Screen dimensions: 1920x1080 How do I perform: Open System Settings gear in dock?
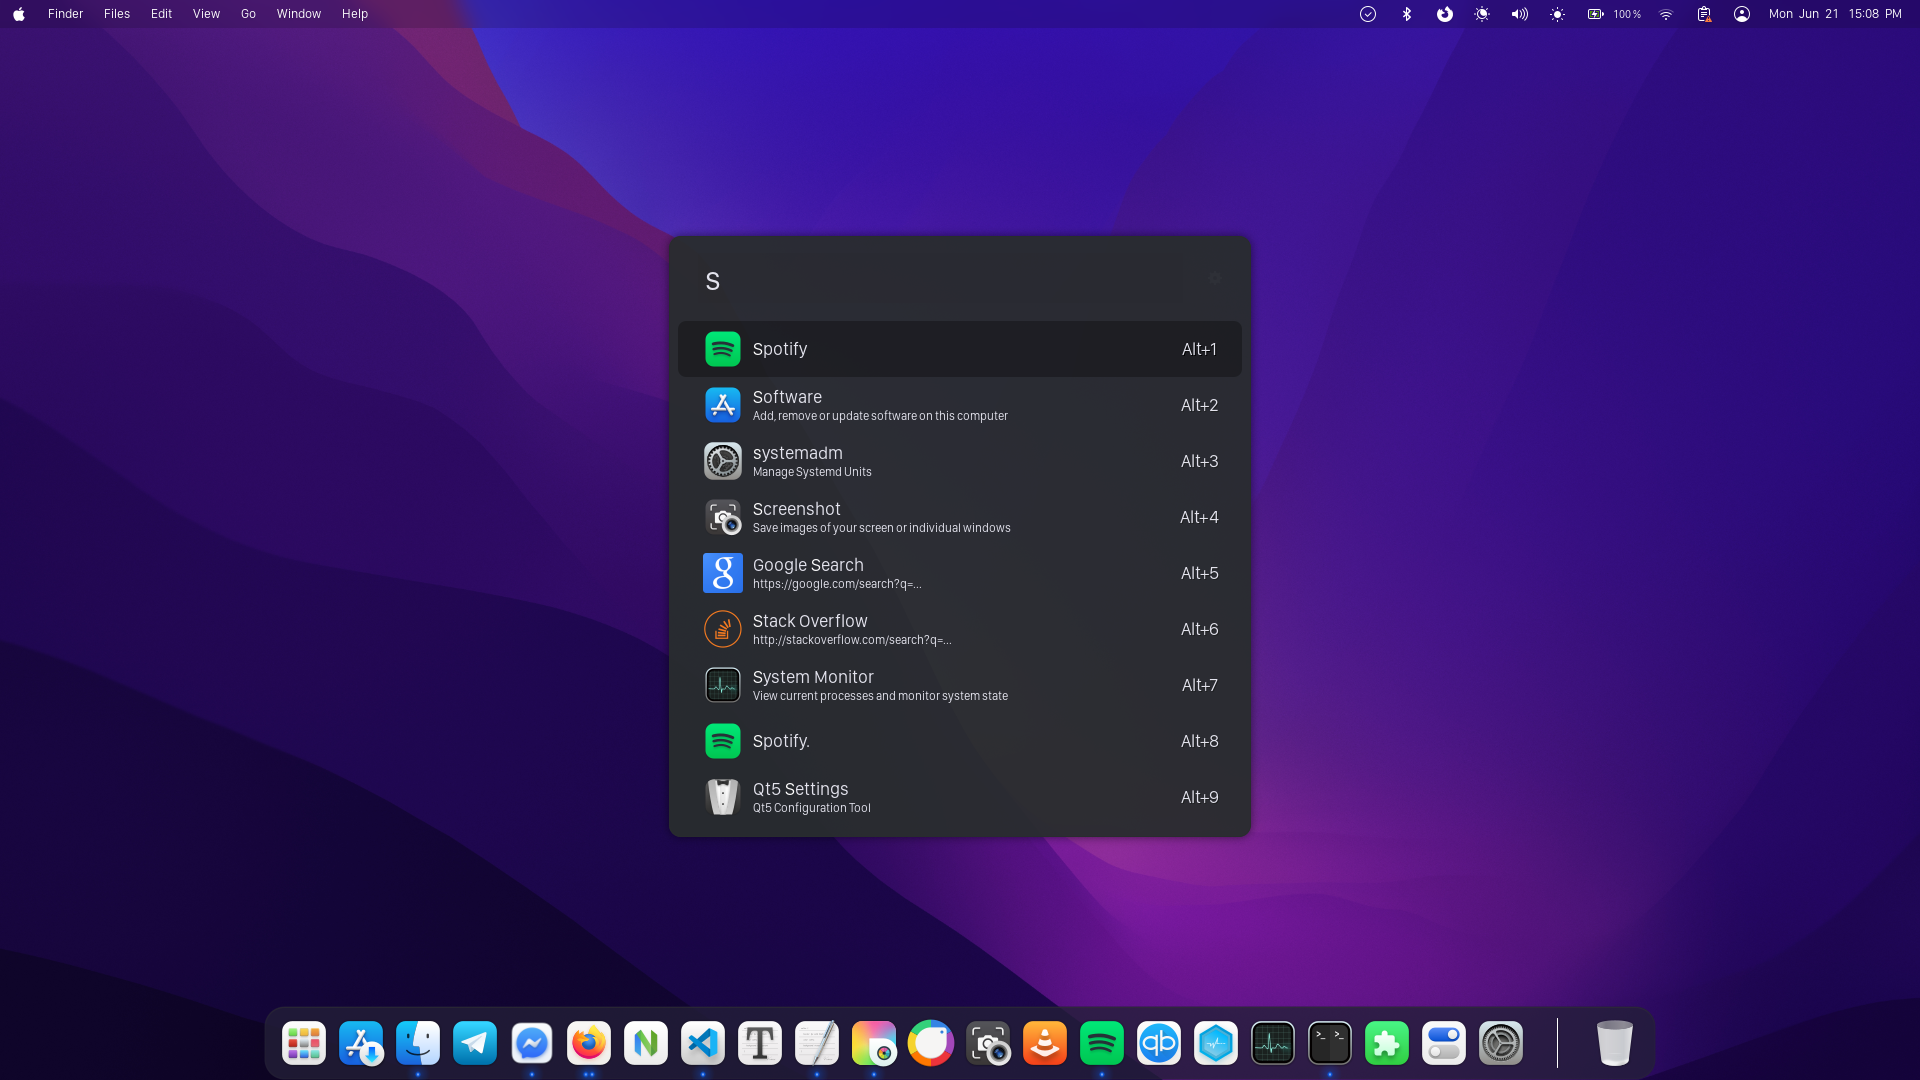pos(1501,1043)
